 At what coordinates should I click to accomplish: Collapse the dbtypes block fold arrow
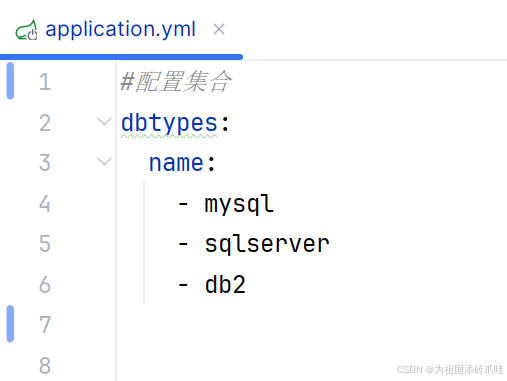(x=104, y=122)
